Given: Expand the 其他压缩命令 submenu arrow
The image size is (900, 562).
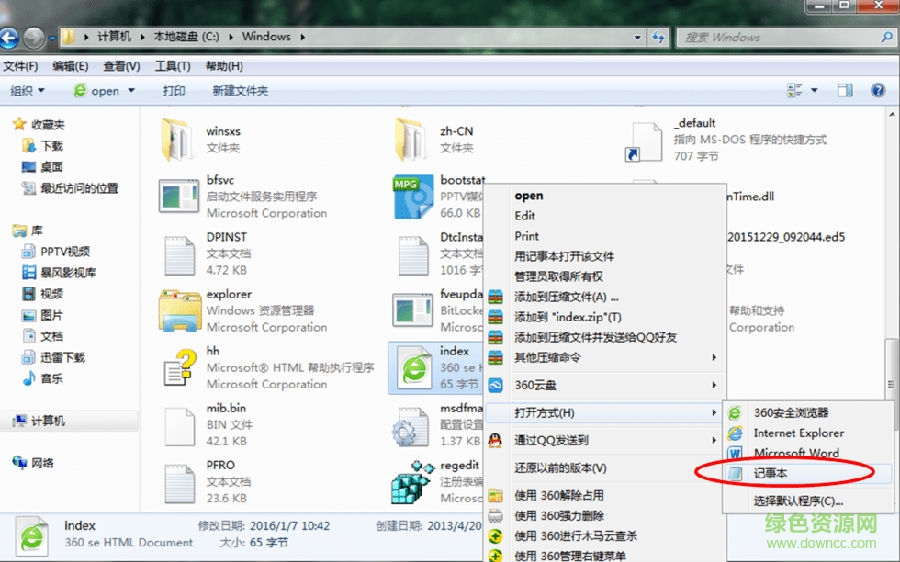Looking at the screenshot, I should tap(714, 357).
